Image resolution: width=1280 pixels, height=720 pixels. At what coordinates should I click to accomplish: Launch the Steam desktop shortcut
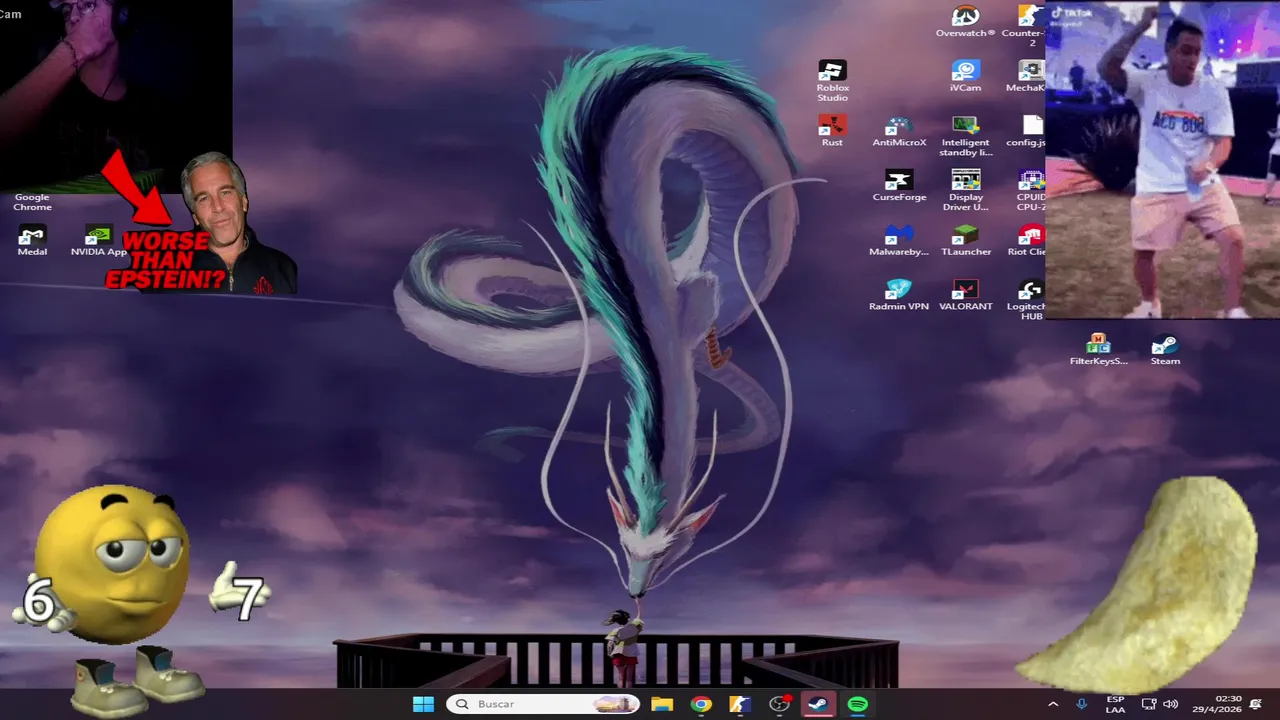coord(1165,350)
